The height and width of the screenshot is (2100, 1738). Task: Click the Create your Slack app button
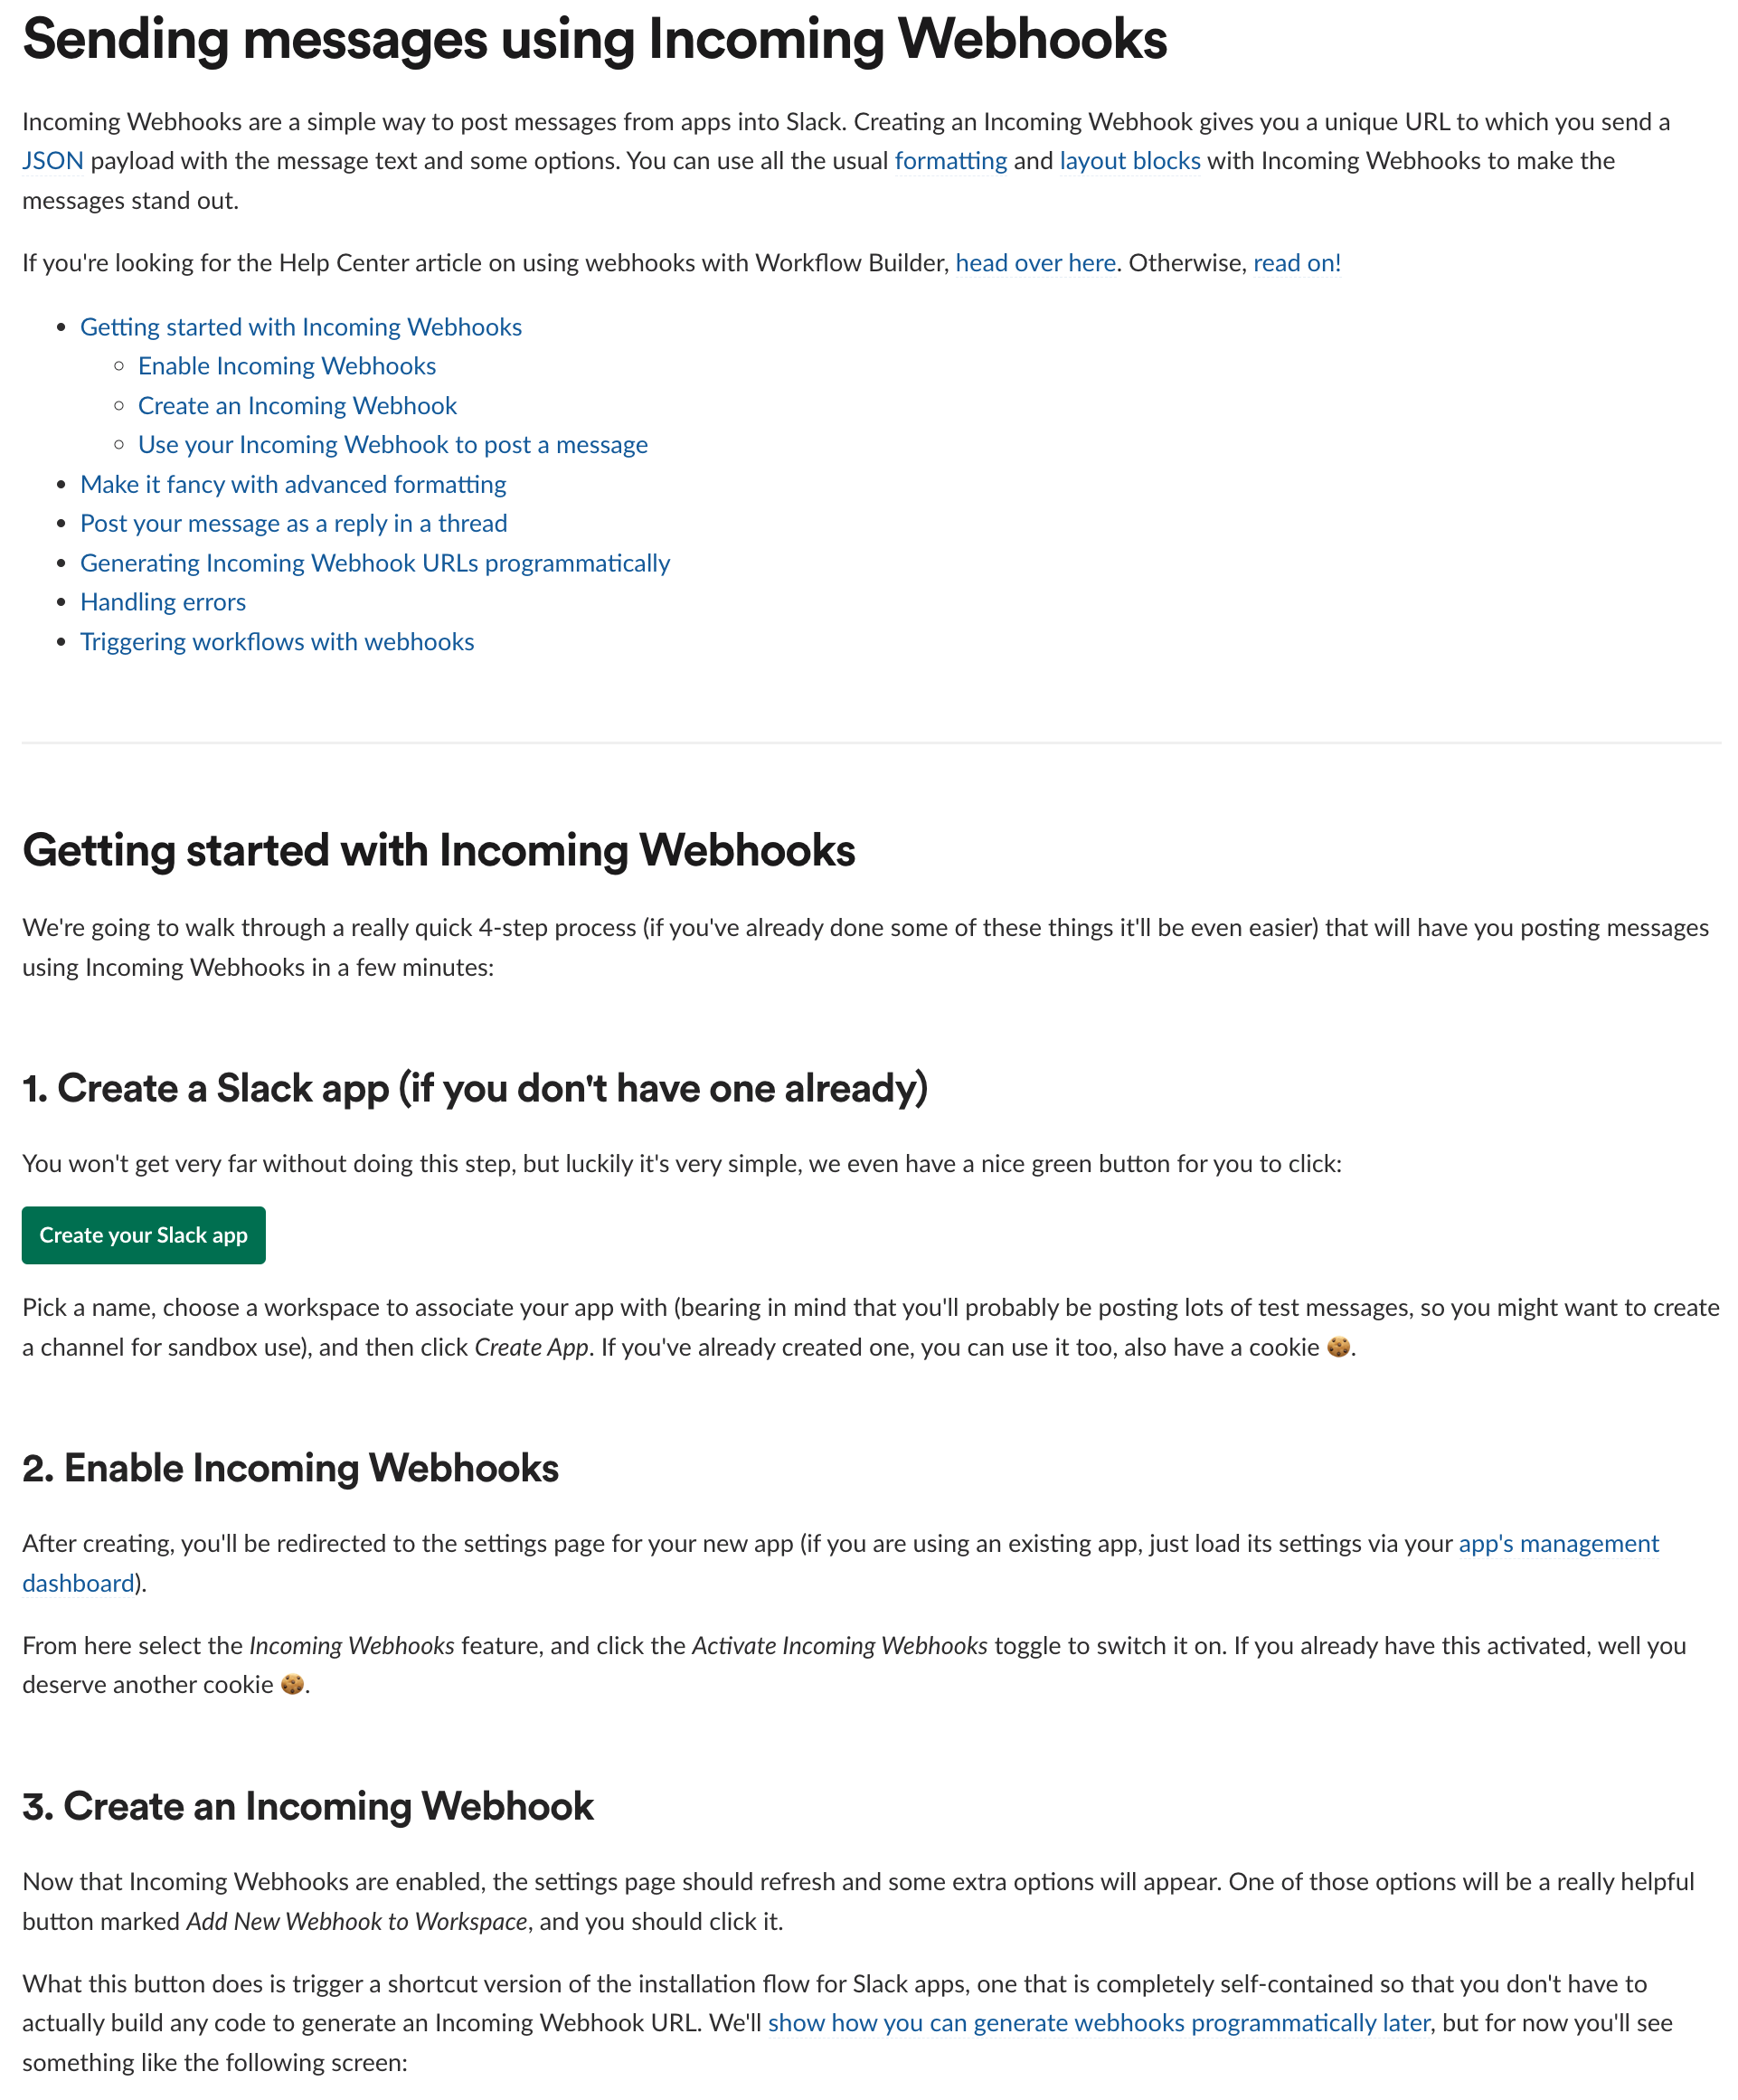145,1234
